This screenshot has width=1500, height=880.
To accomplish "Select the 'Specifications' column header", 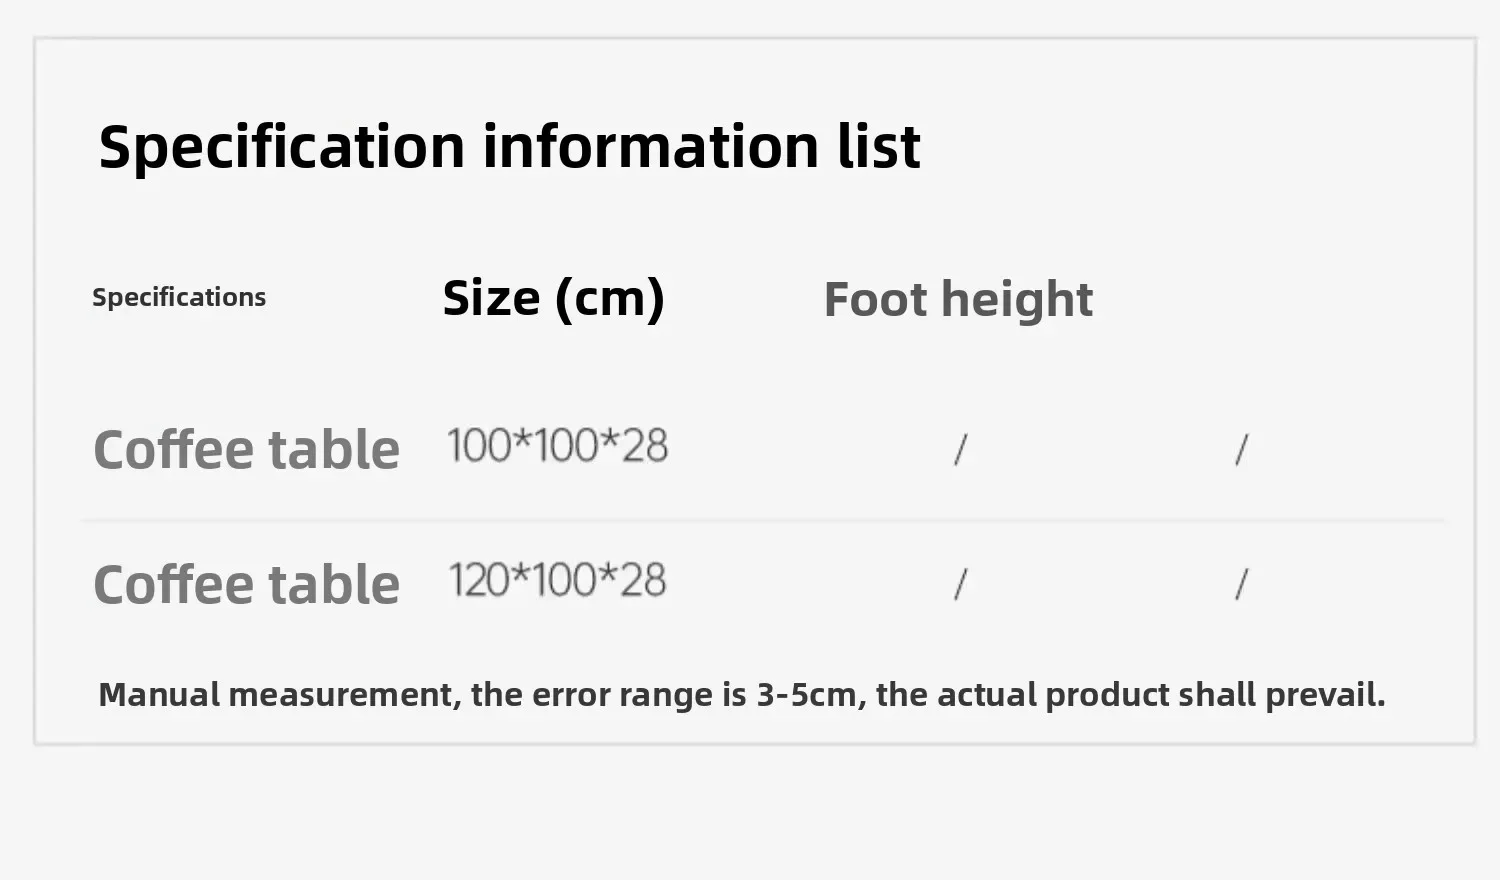I will 179,297.
